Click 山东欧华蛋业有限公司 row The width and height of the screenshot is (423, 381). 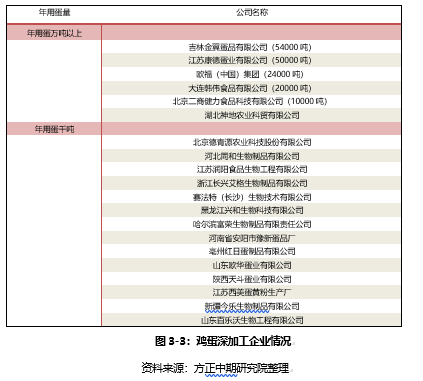[251, 265]
